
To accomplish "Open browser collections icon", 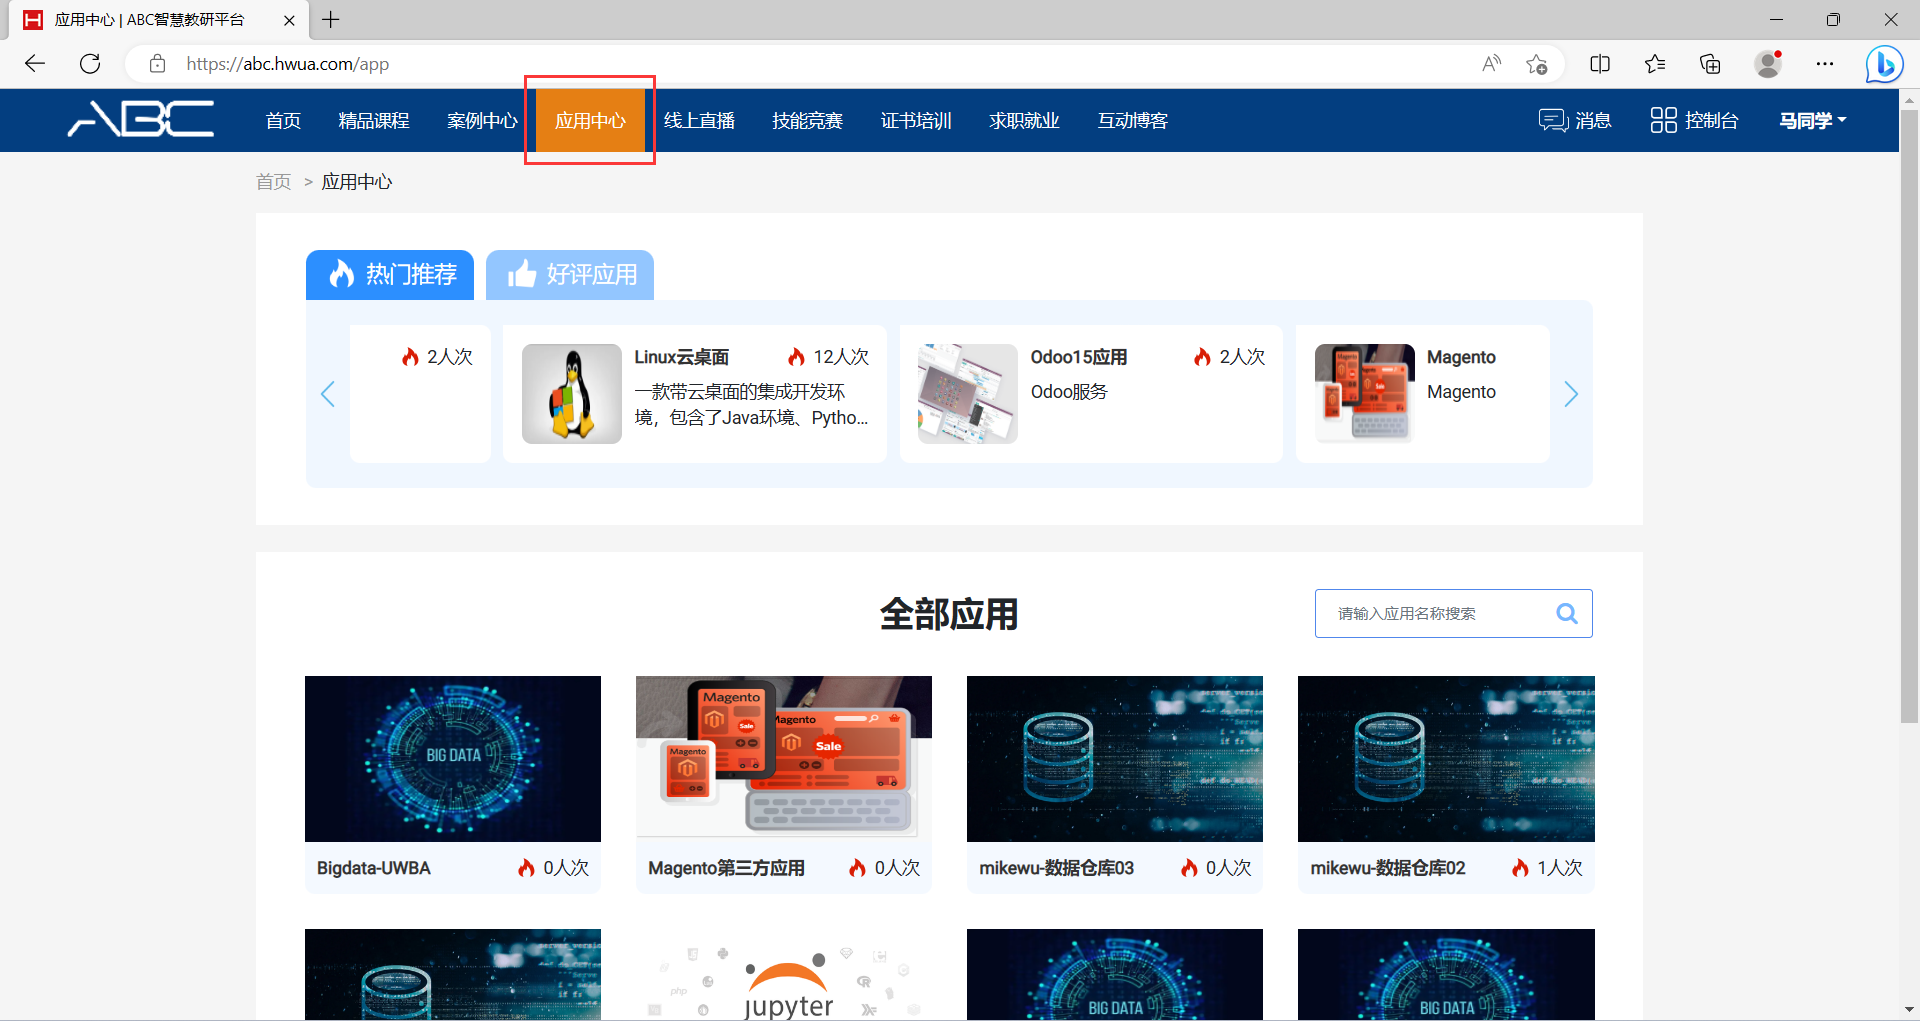I will coord(1710,64).
